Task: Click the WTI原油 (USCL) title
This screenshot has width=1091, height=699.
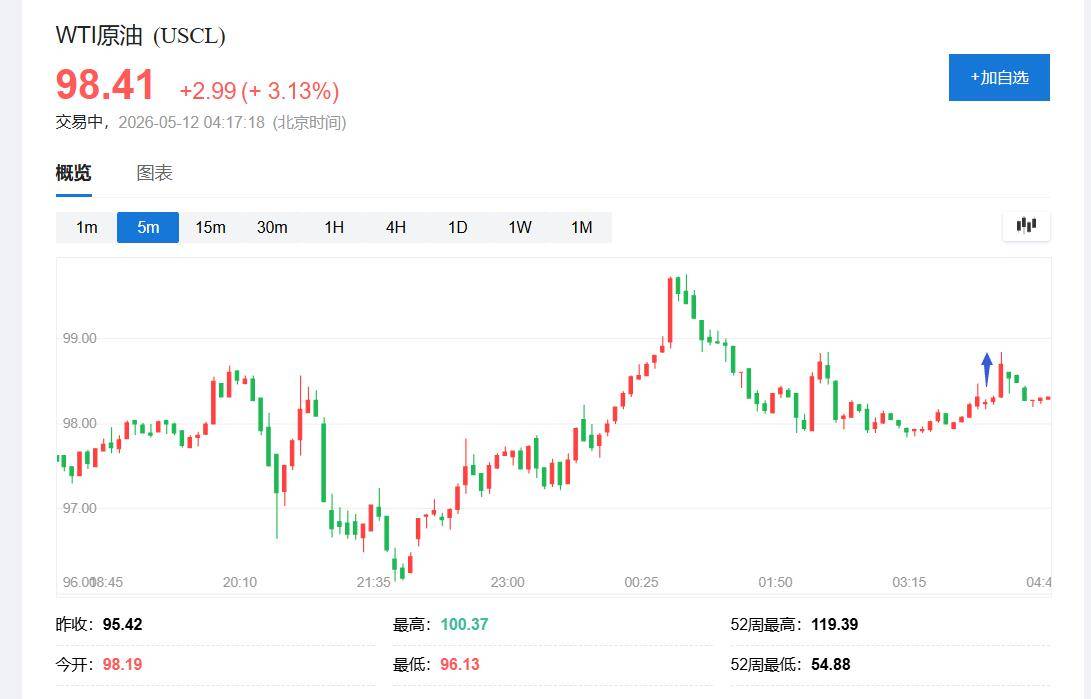Action: (141, 35)
